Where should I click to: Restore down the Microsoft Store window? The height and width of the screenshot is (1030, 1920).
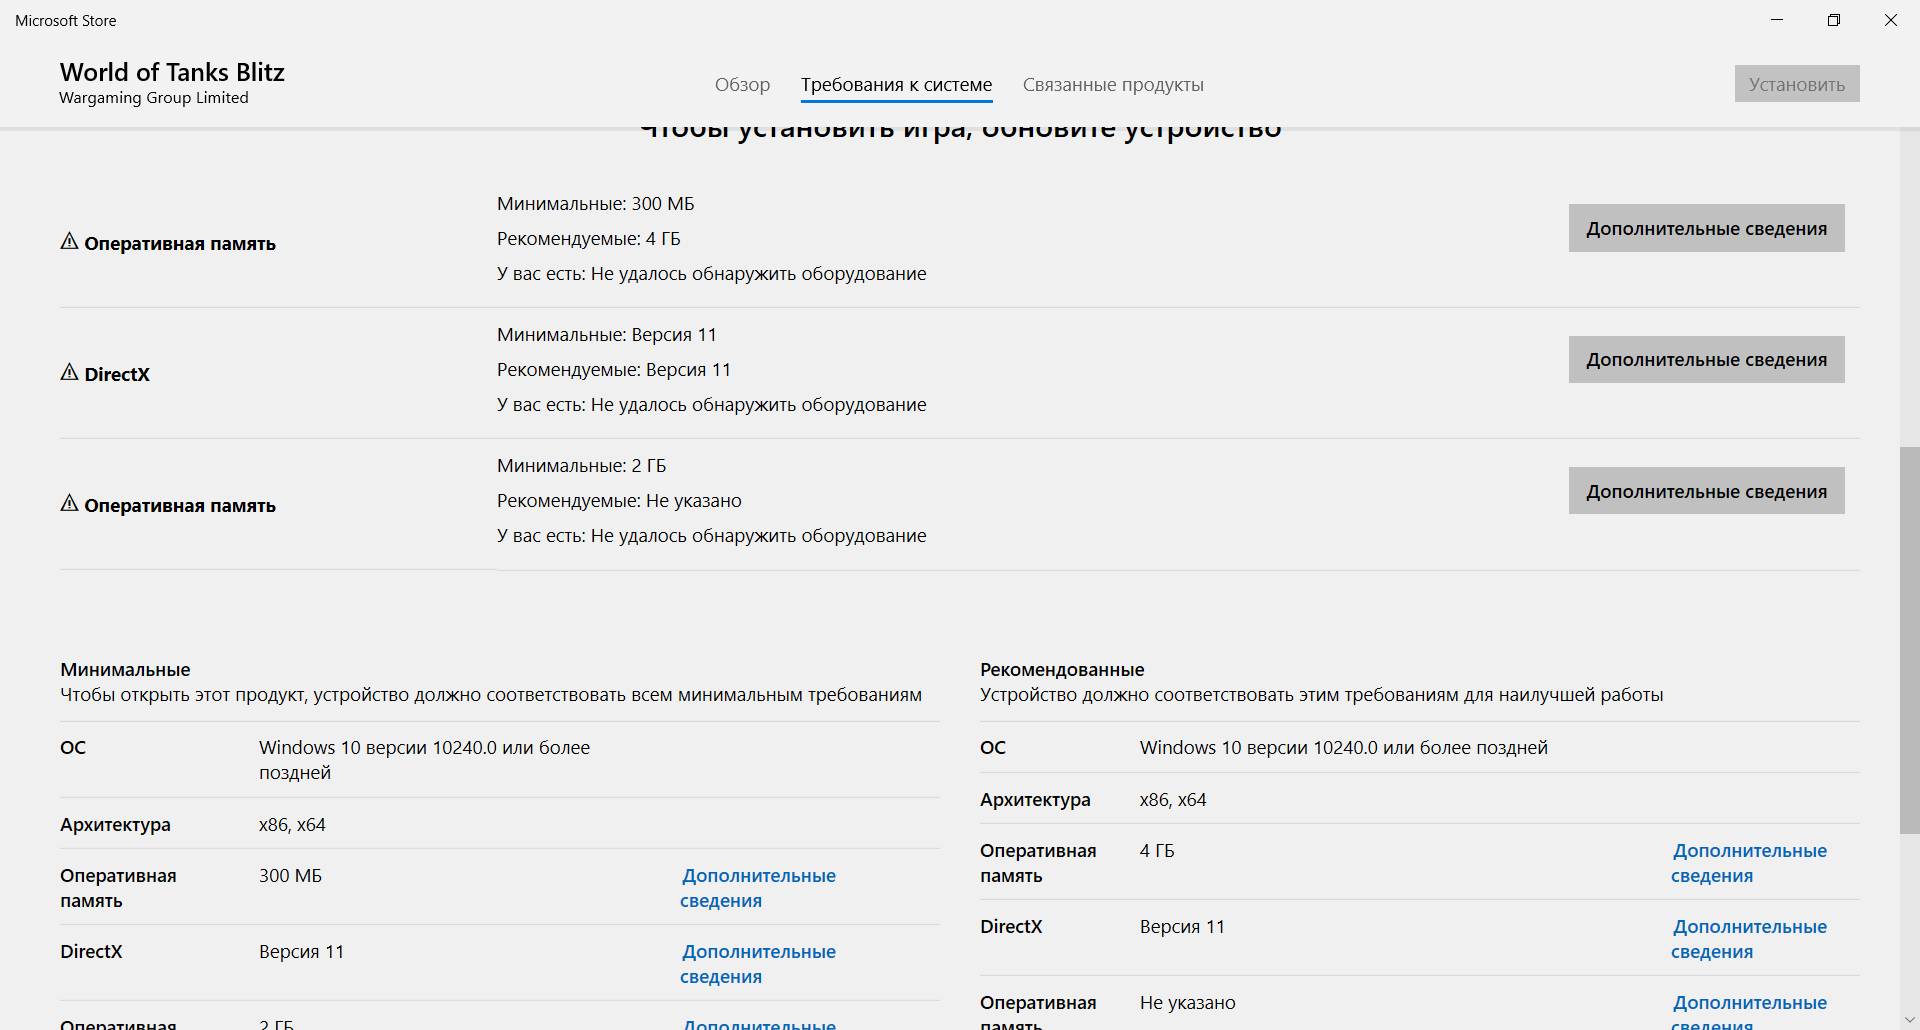[x=1834, y=20]
